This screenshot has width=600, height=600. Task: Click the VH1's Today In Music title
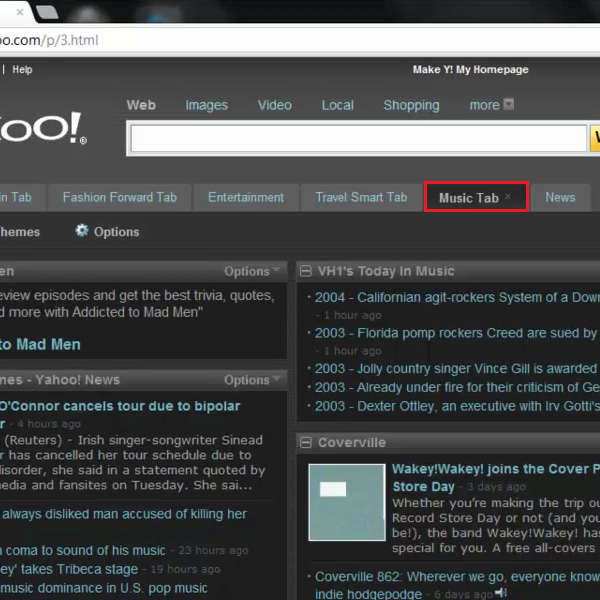[x=386, y=271]
